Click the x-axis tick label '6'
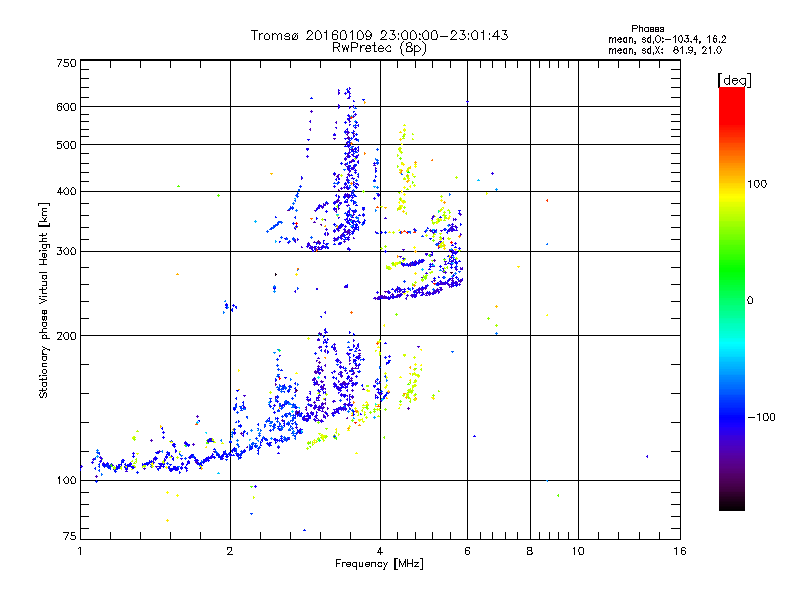 point(467,551)
